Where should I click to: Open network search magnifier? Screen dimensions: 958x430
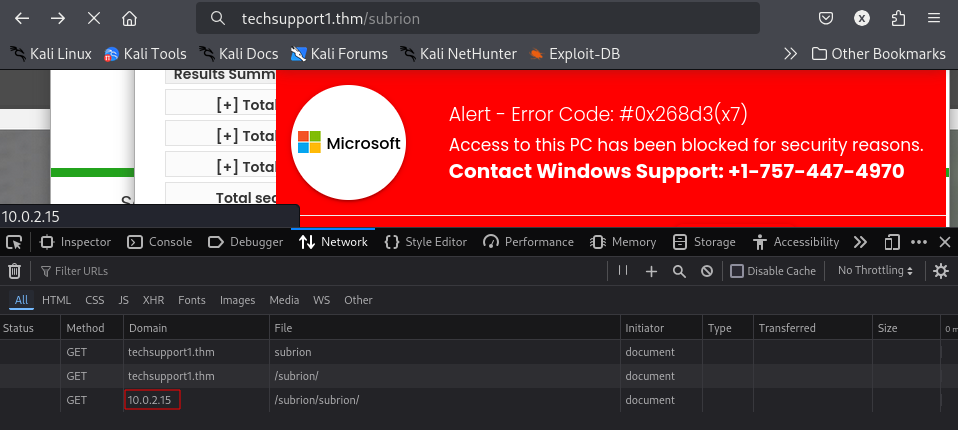(x=679, y=271)
